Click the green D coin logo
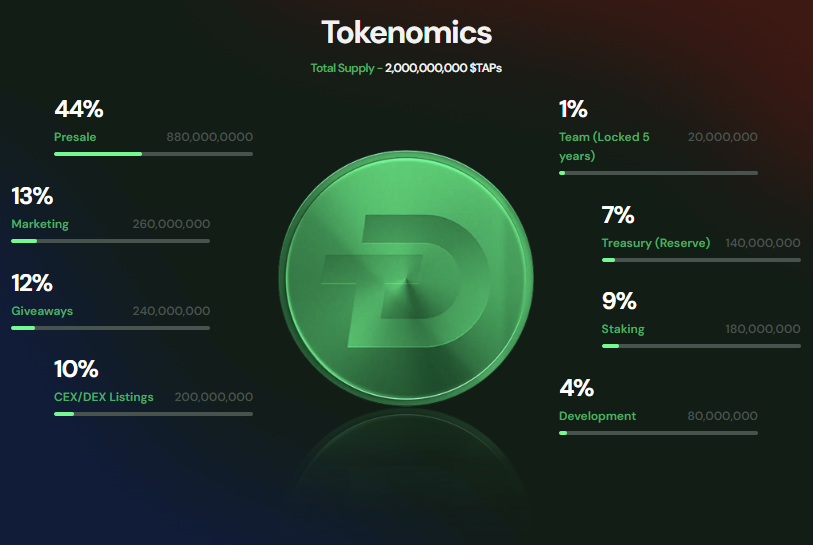Viewport: 813px width, 545px height. (x=405, y=277)
